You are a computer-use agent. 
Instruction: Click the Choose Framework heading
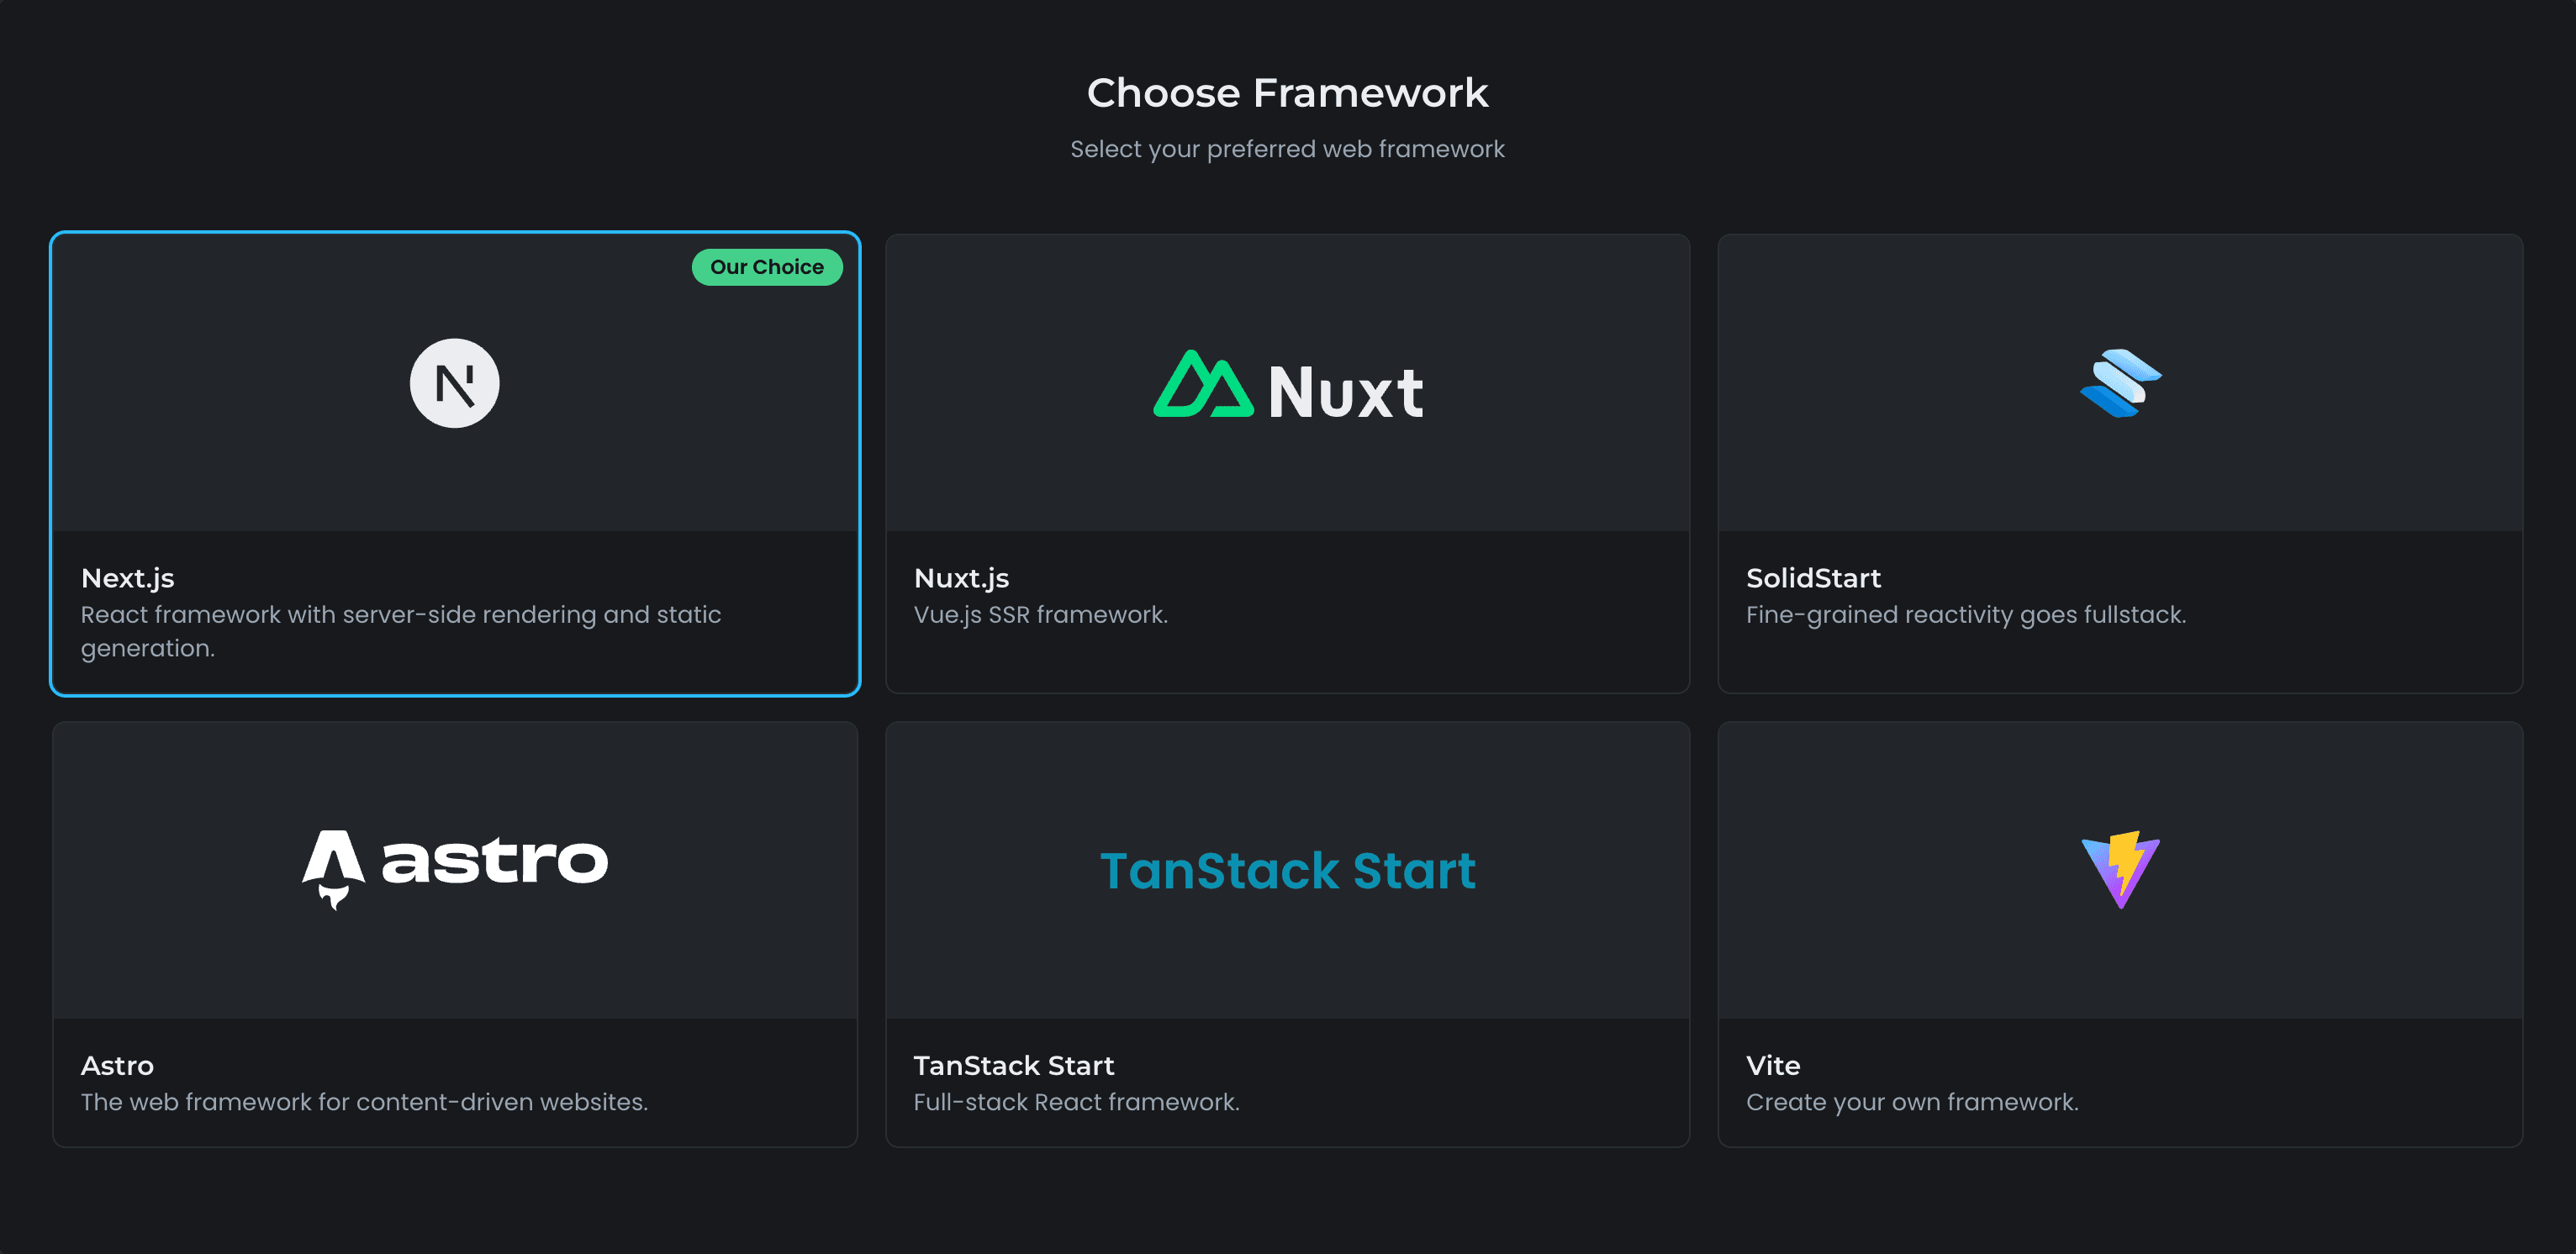pos(1288,93)
